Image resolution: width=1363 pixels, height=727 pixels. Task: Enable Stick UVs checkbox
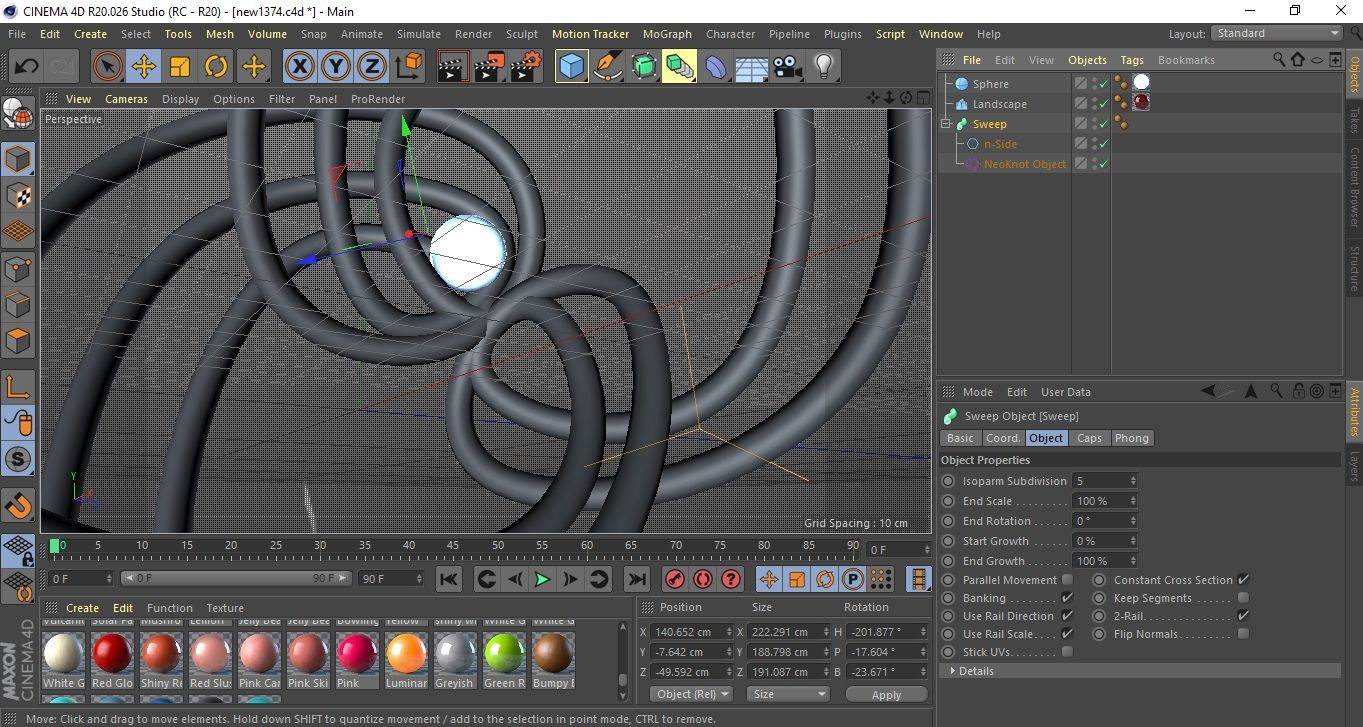[1067, 652]
